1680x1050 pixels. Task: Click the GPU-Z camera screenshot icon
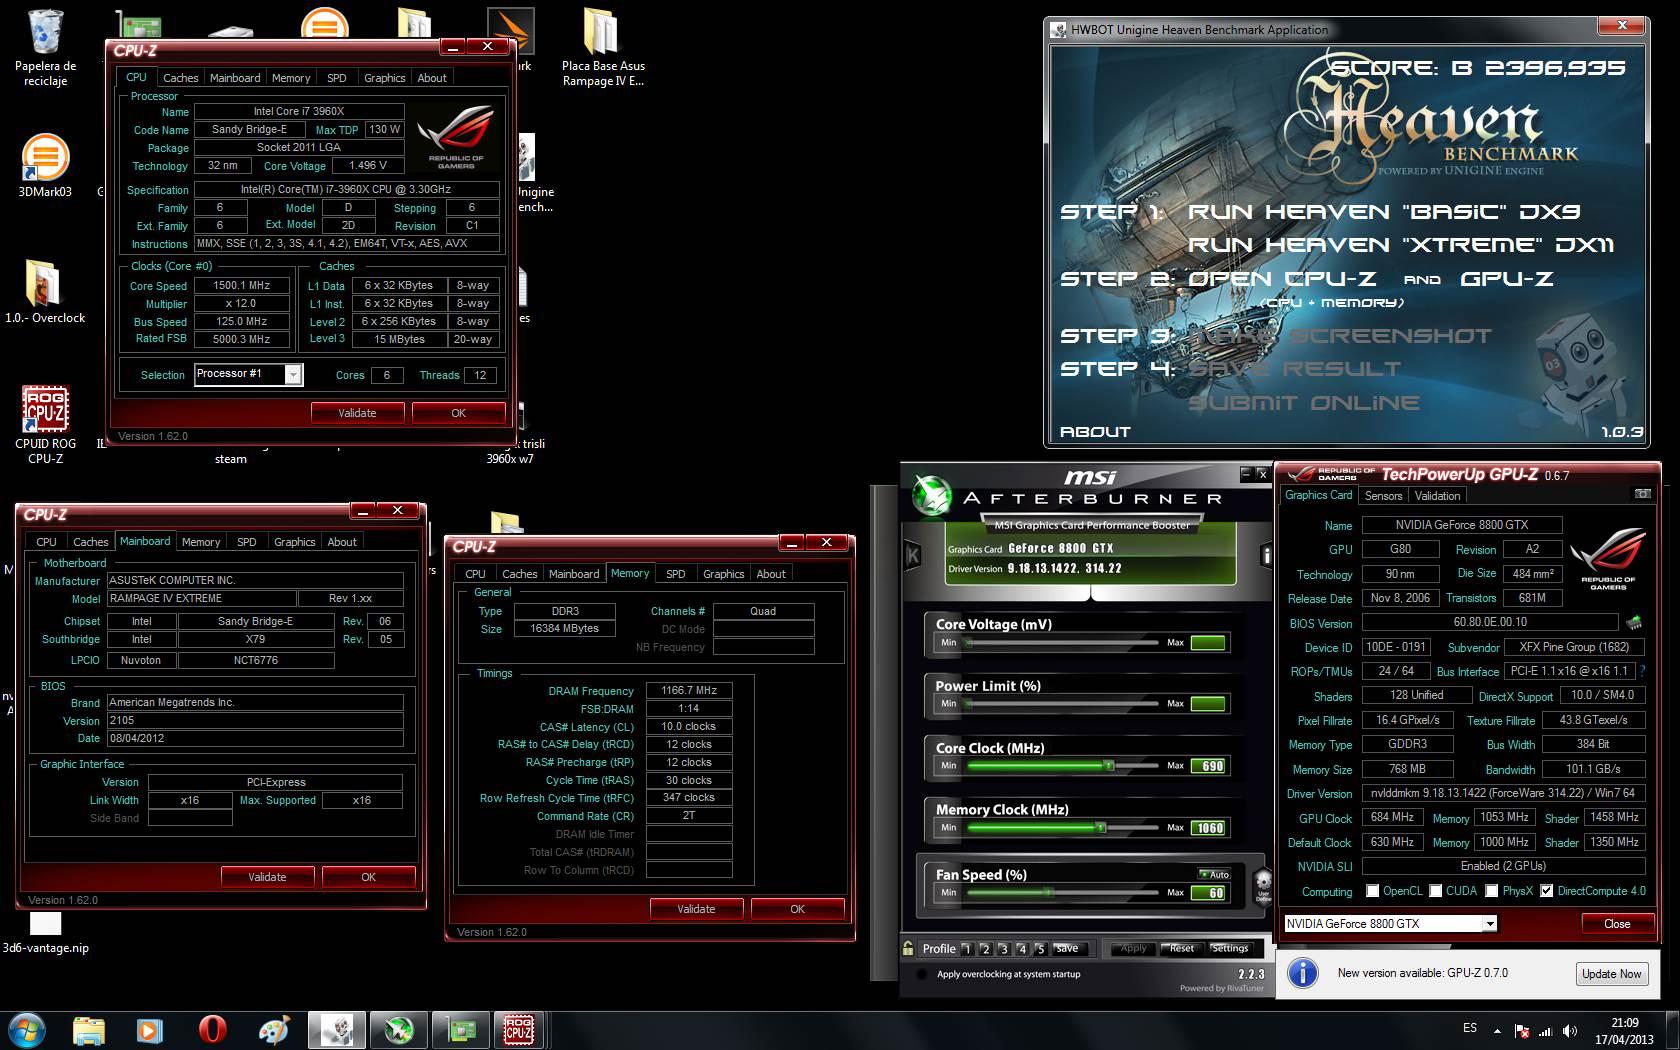[x=1642, y=494]
